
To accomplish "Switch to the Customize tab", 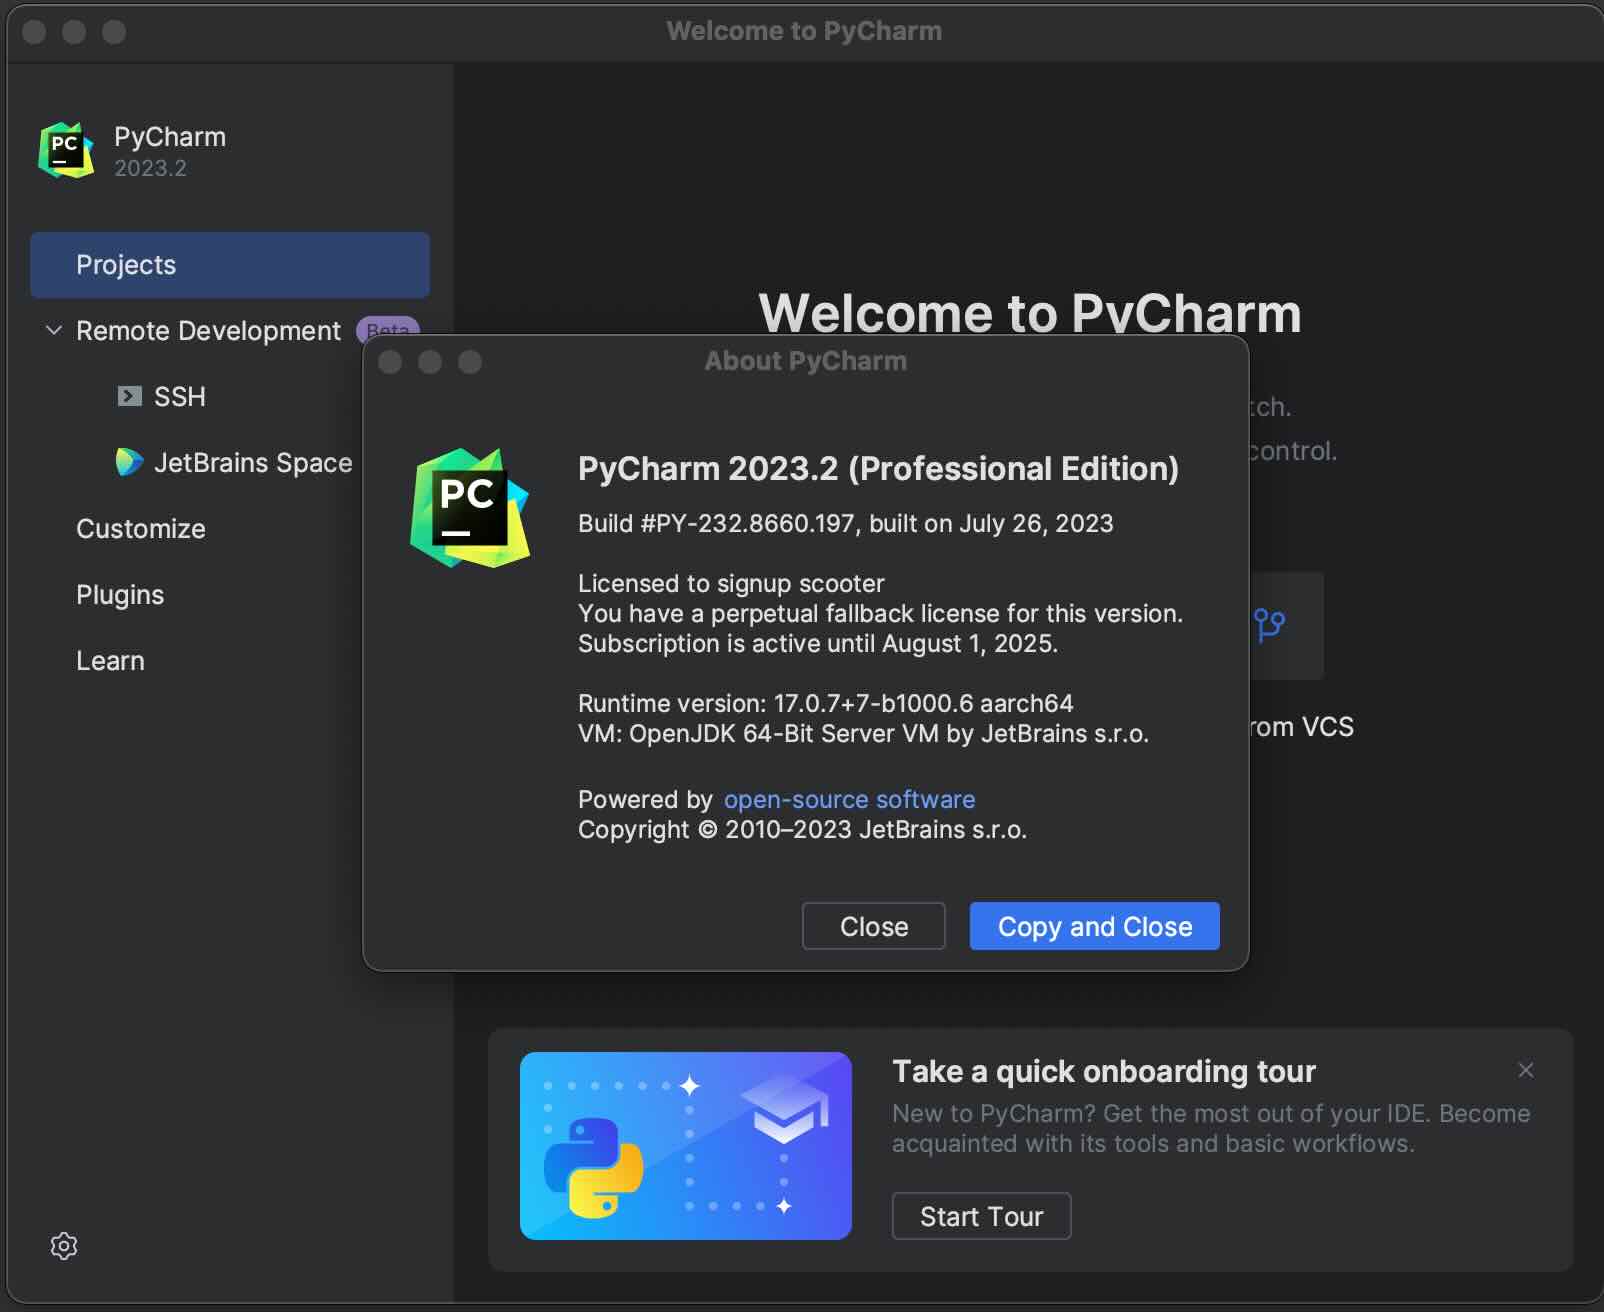I will (x=141, y=529).
